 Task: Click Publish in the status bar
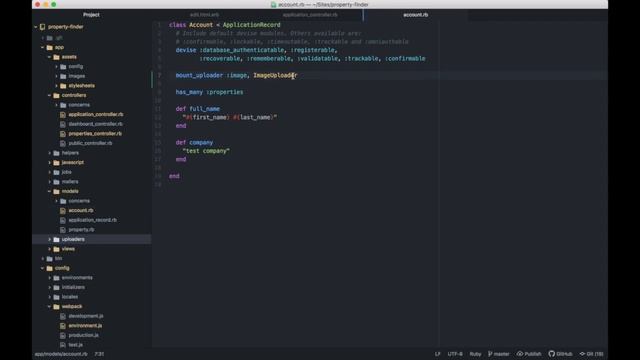click(x=529, y=354)
